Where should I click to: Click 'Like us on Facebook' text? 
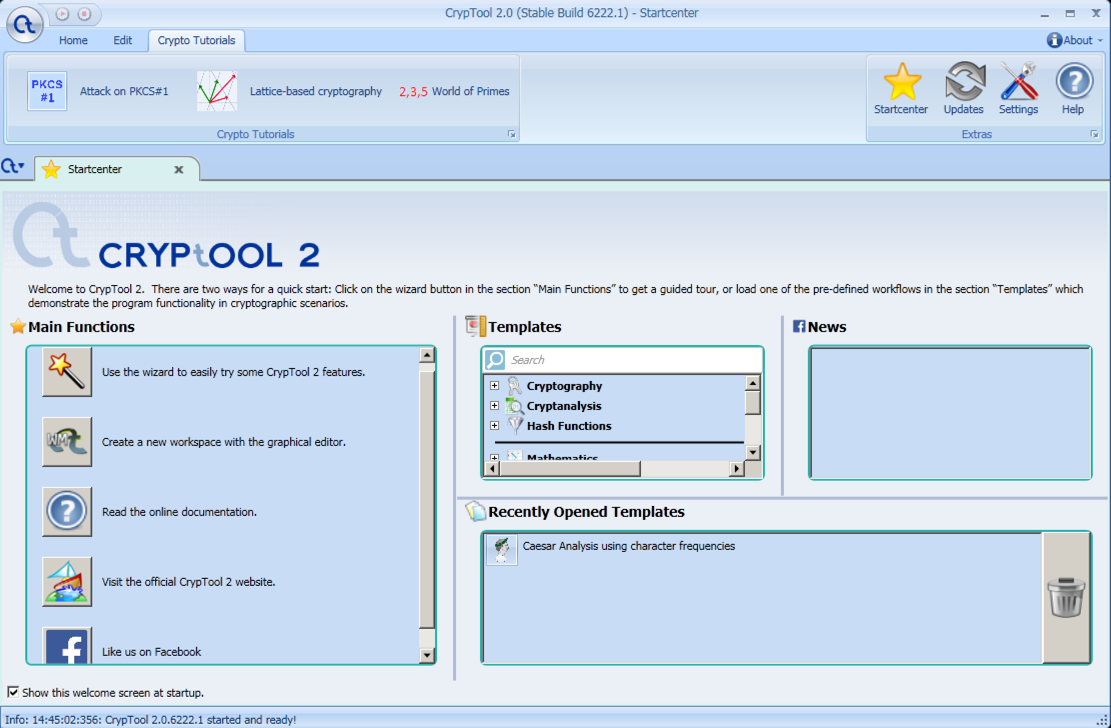[x=152, y=651]
